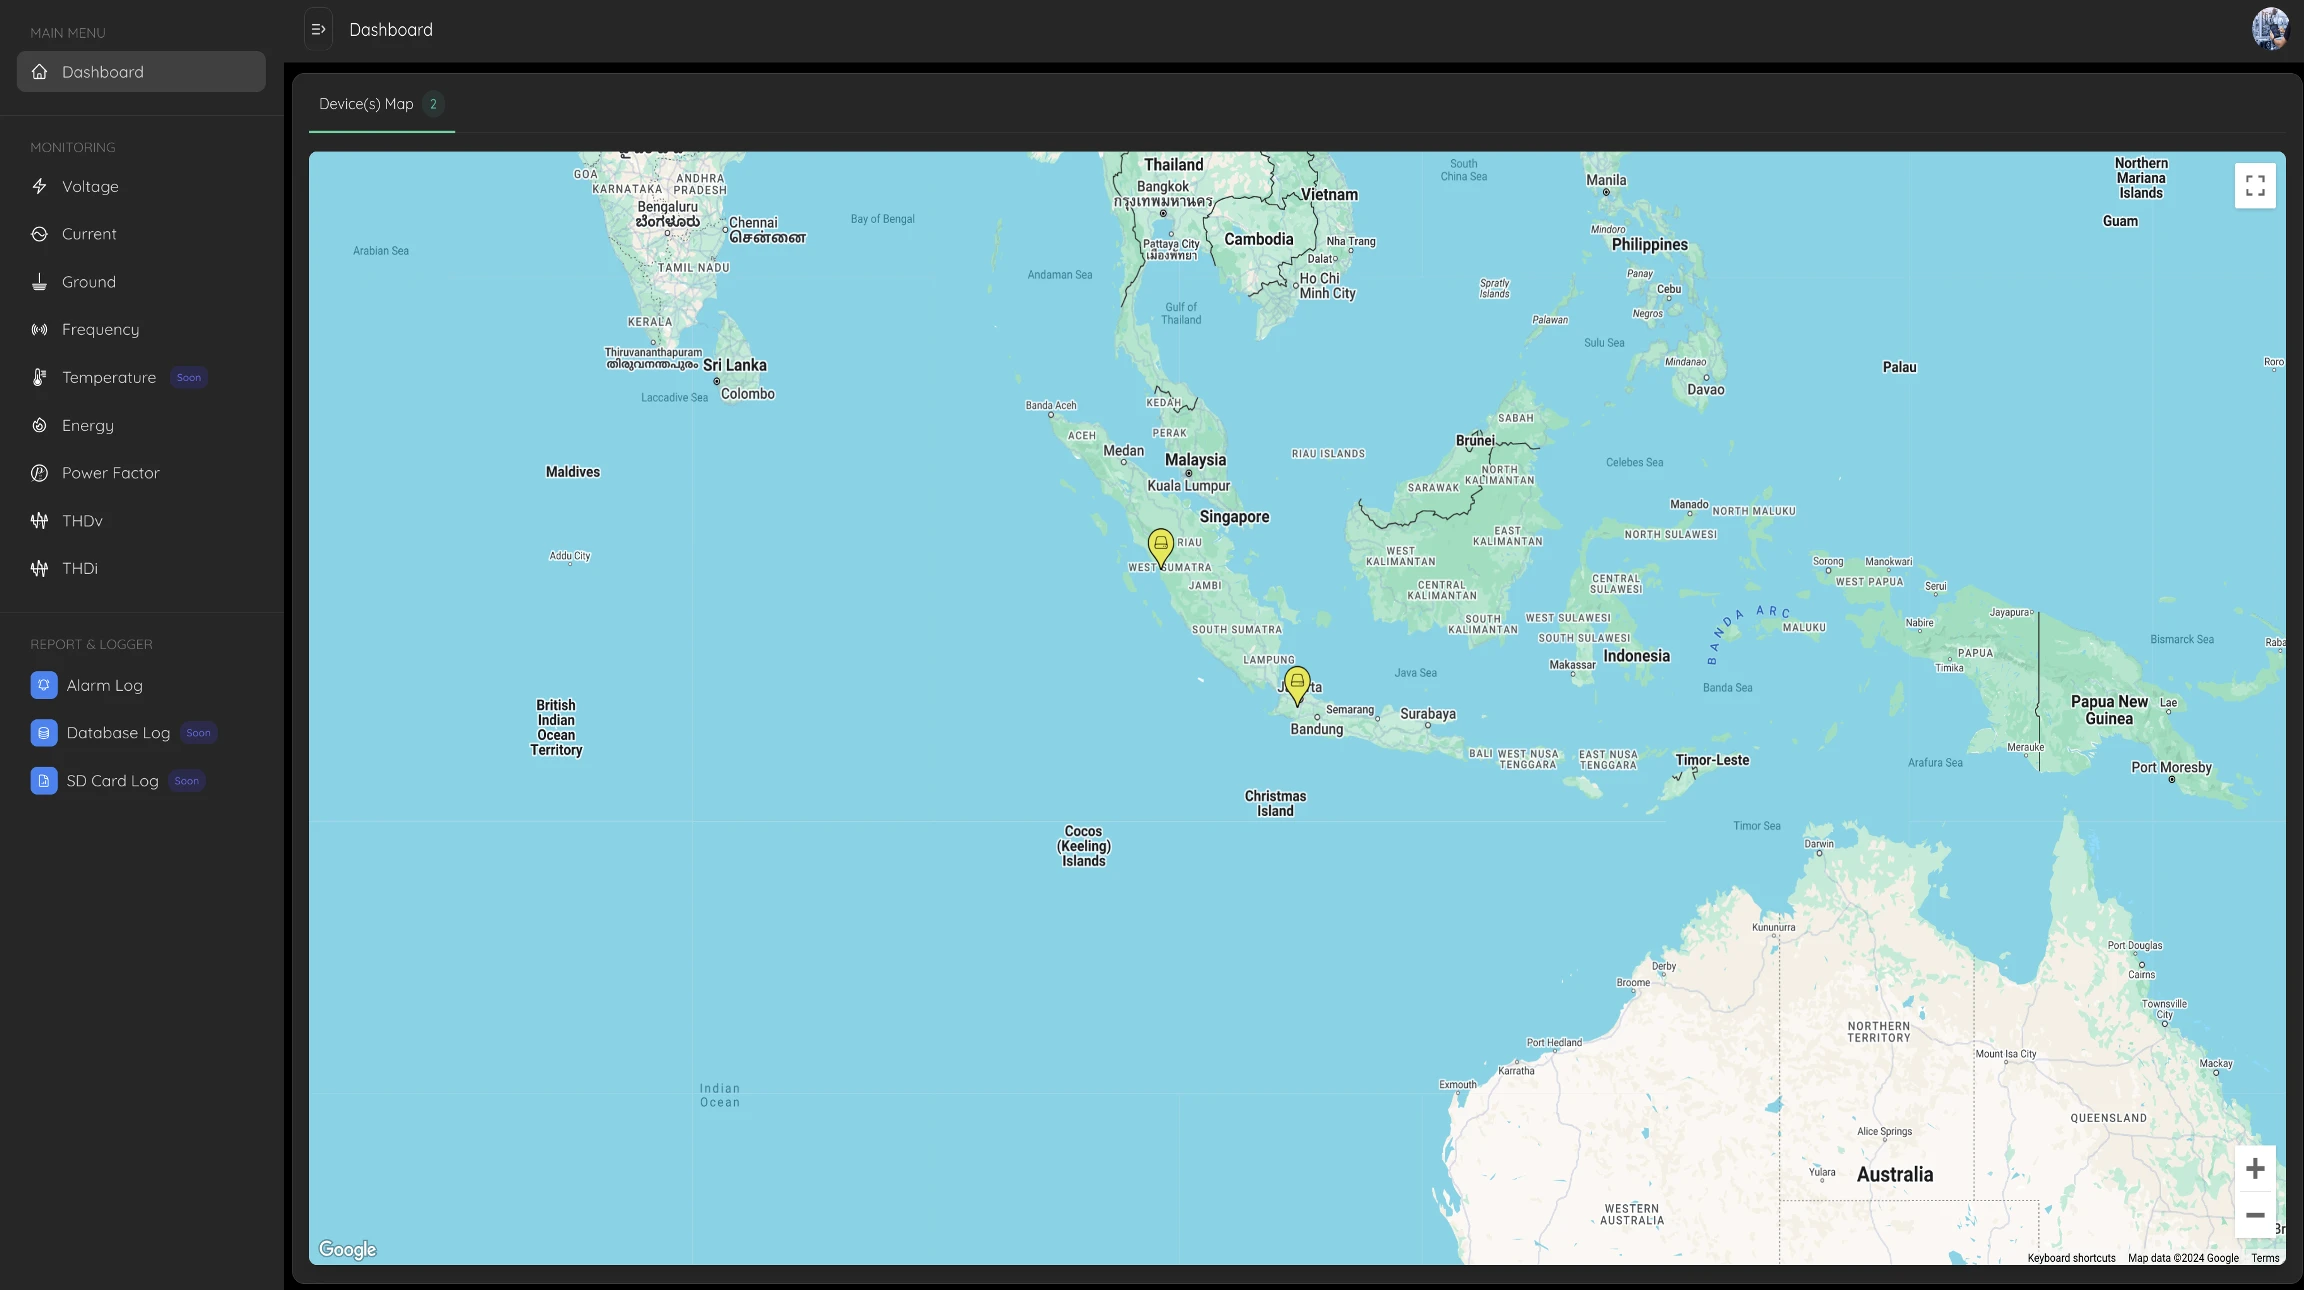Viewport: 2304px width, 1290px height.
Task: Select the Ground menu icon
Action: pyautogui.click(x=39, y=282)
